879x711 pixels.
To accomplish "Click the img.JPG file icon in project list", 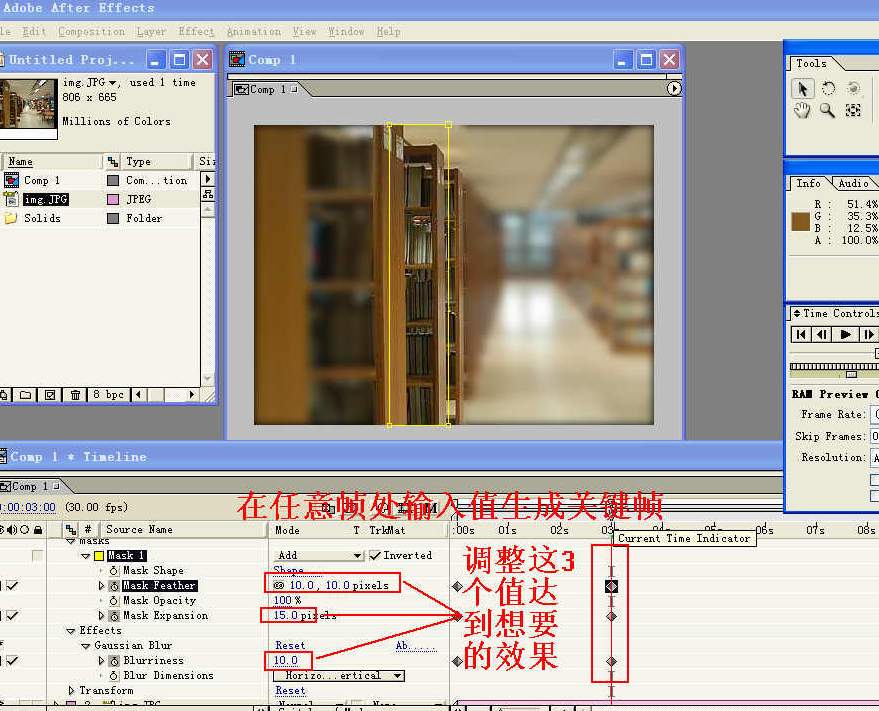I will (x=11, y=199).
